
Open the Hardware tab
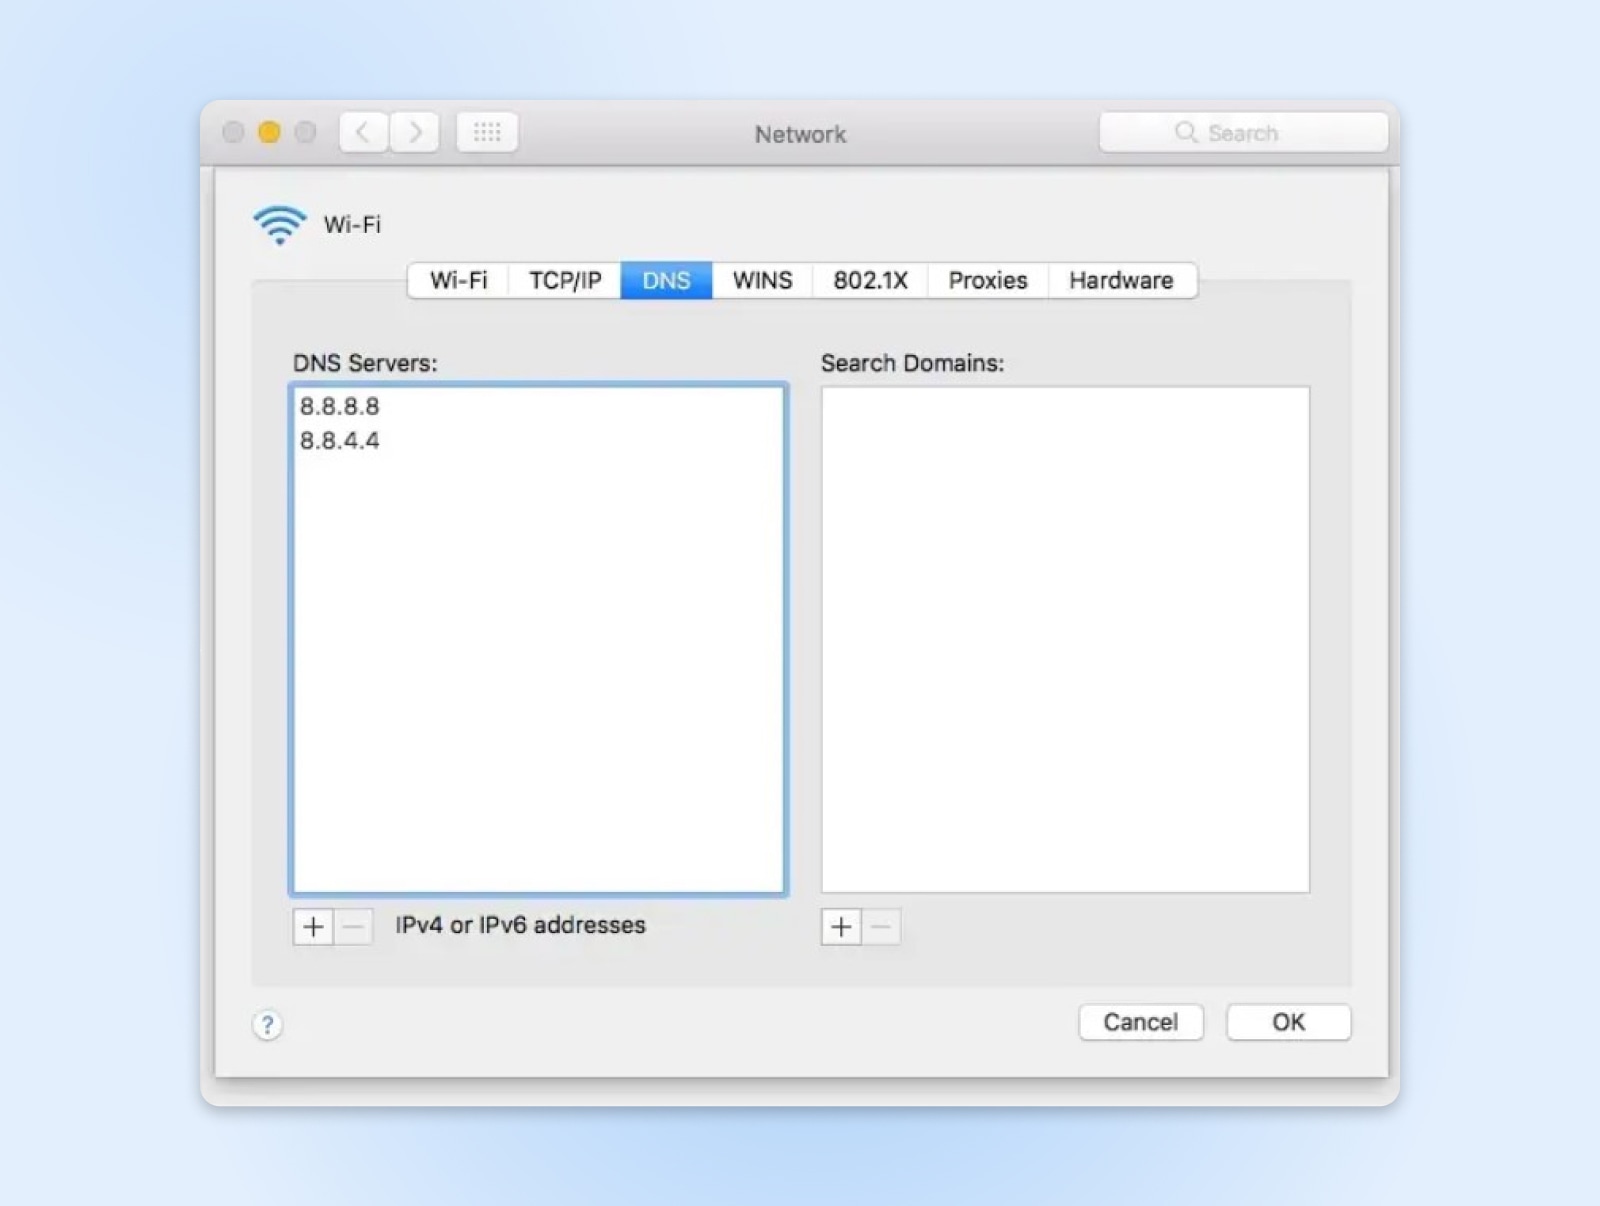pos(1121,280)
